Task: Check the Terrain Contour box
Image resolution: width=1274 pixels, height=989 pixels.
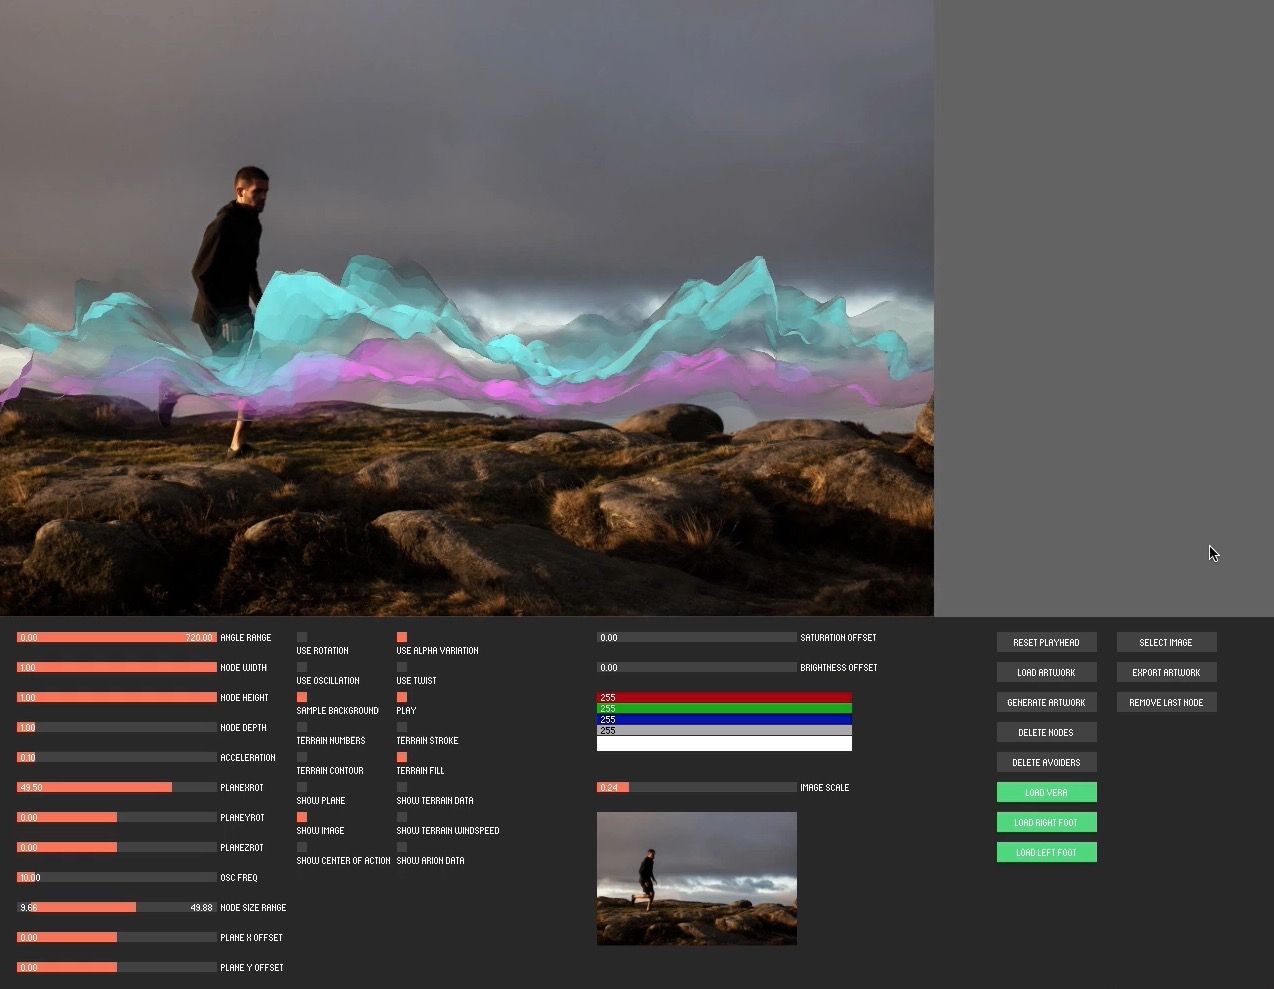Action: tap(302, 757)
